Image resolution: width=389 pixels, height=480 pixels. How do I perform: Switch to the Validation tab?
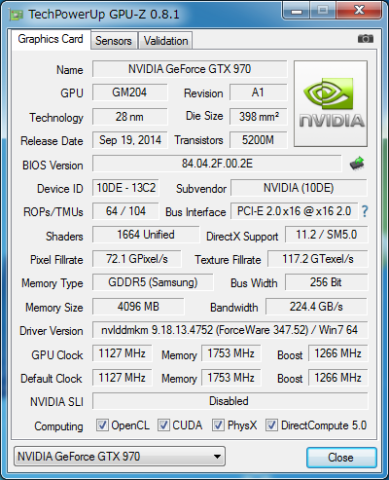point(166,41)
